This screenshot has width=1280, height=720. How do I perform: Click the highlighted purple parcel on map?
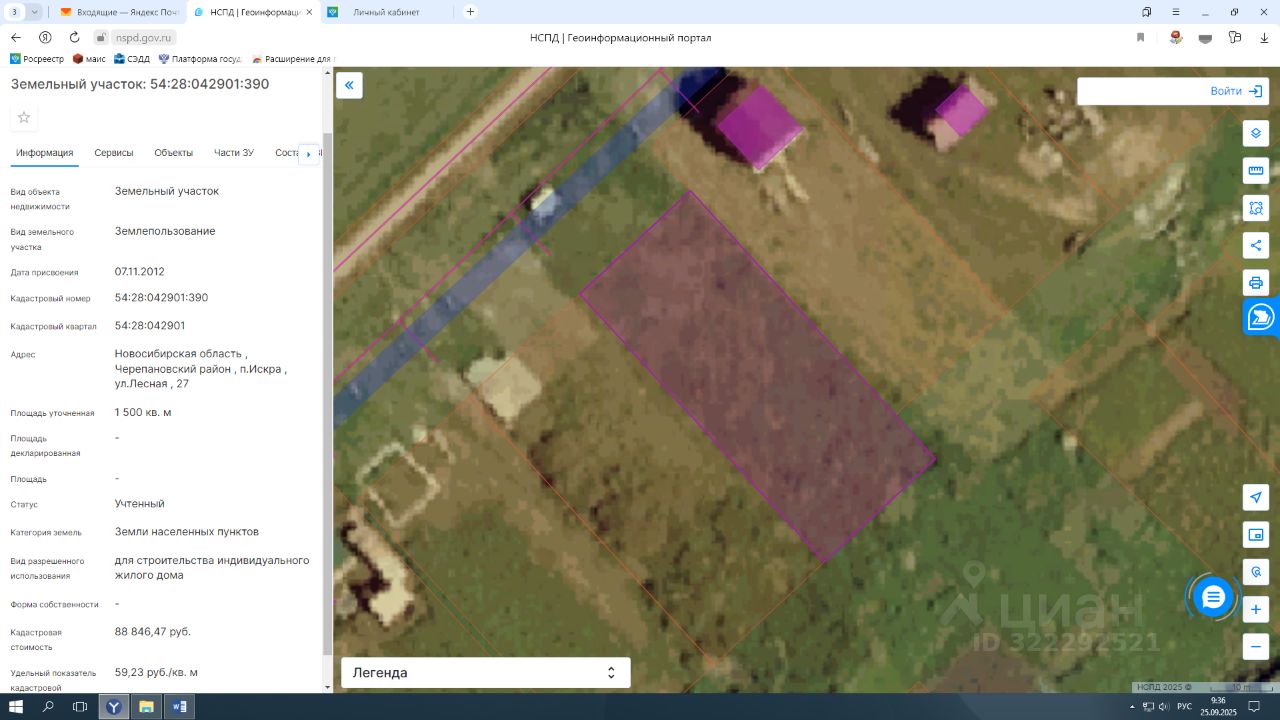[758, 376]
